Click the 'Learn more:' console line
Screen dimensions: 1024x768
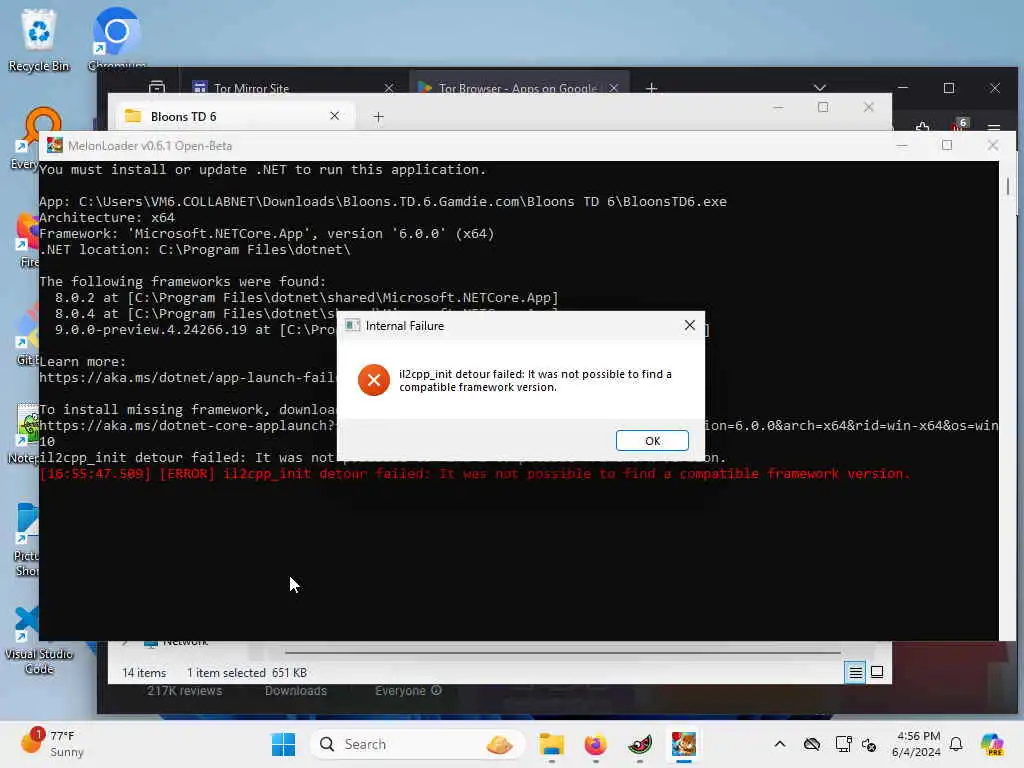point(82,361)
